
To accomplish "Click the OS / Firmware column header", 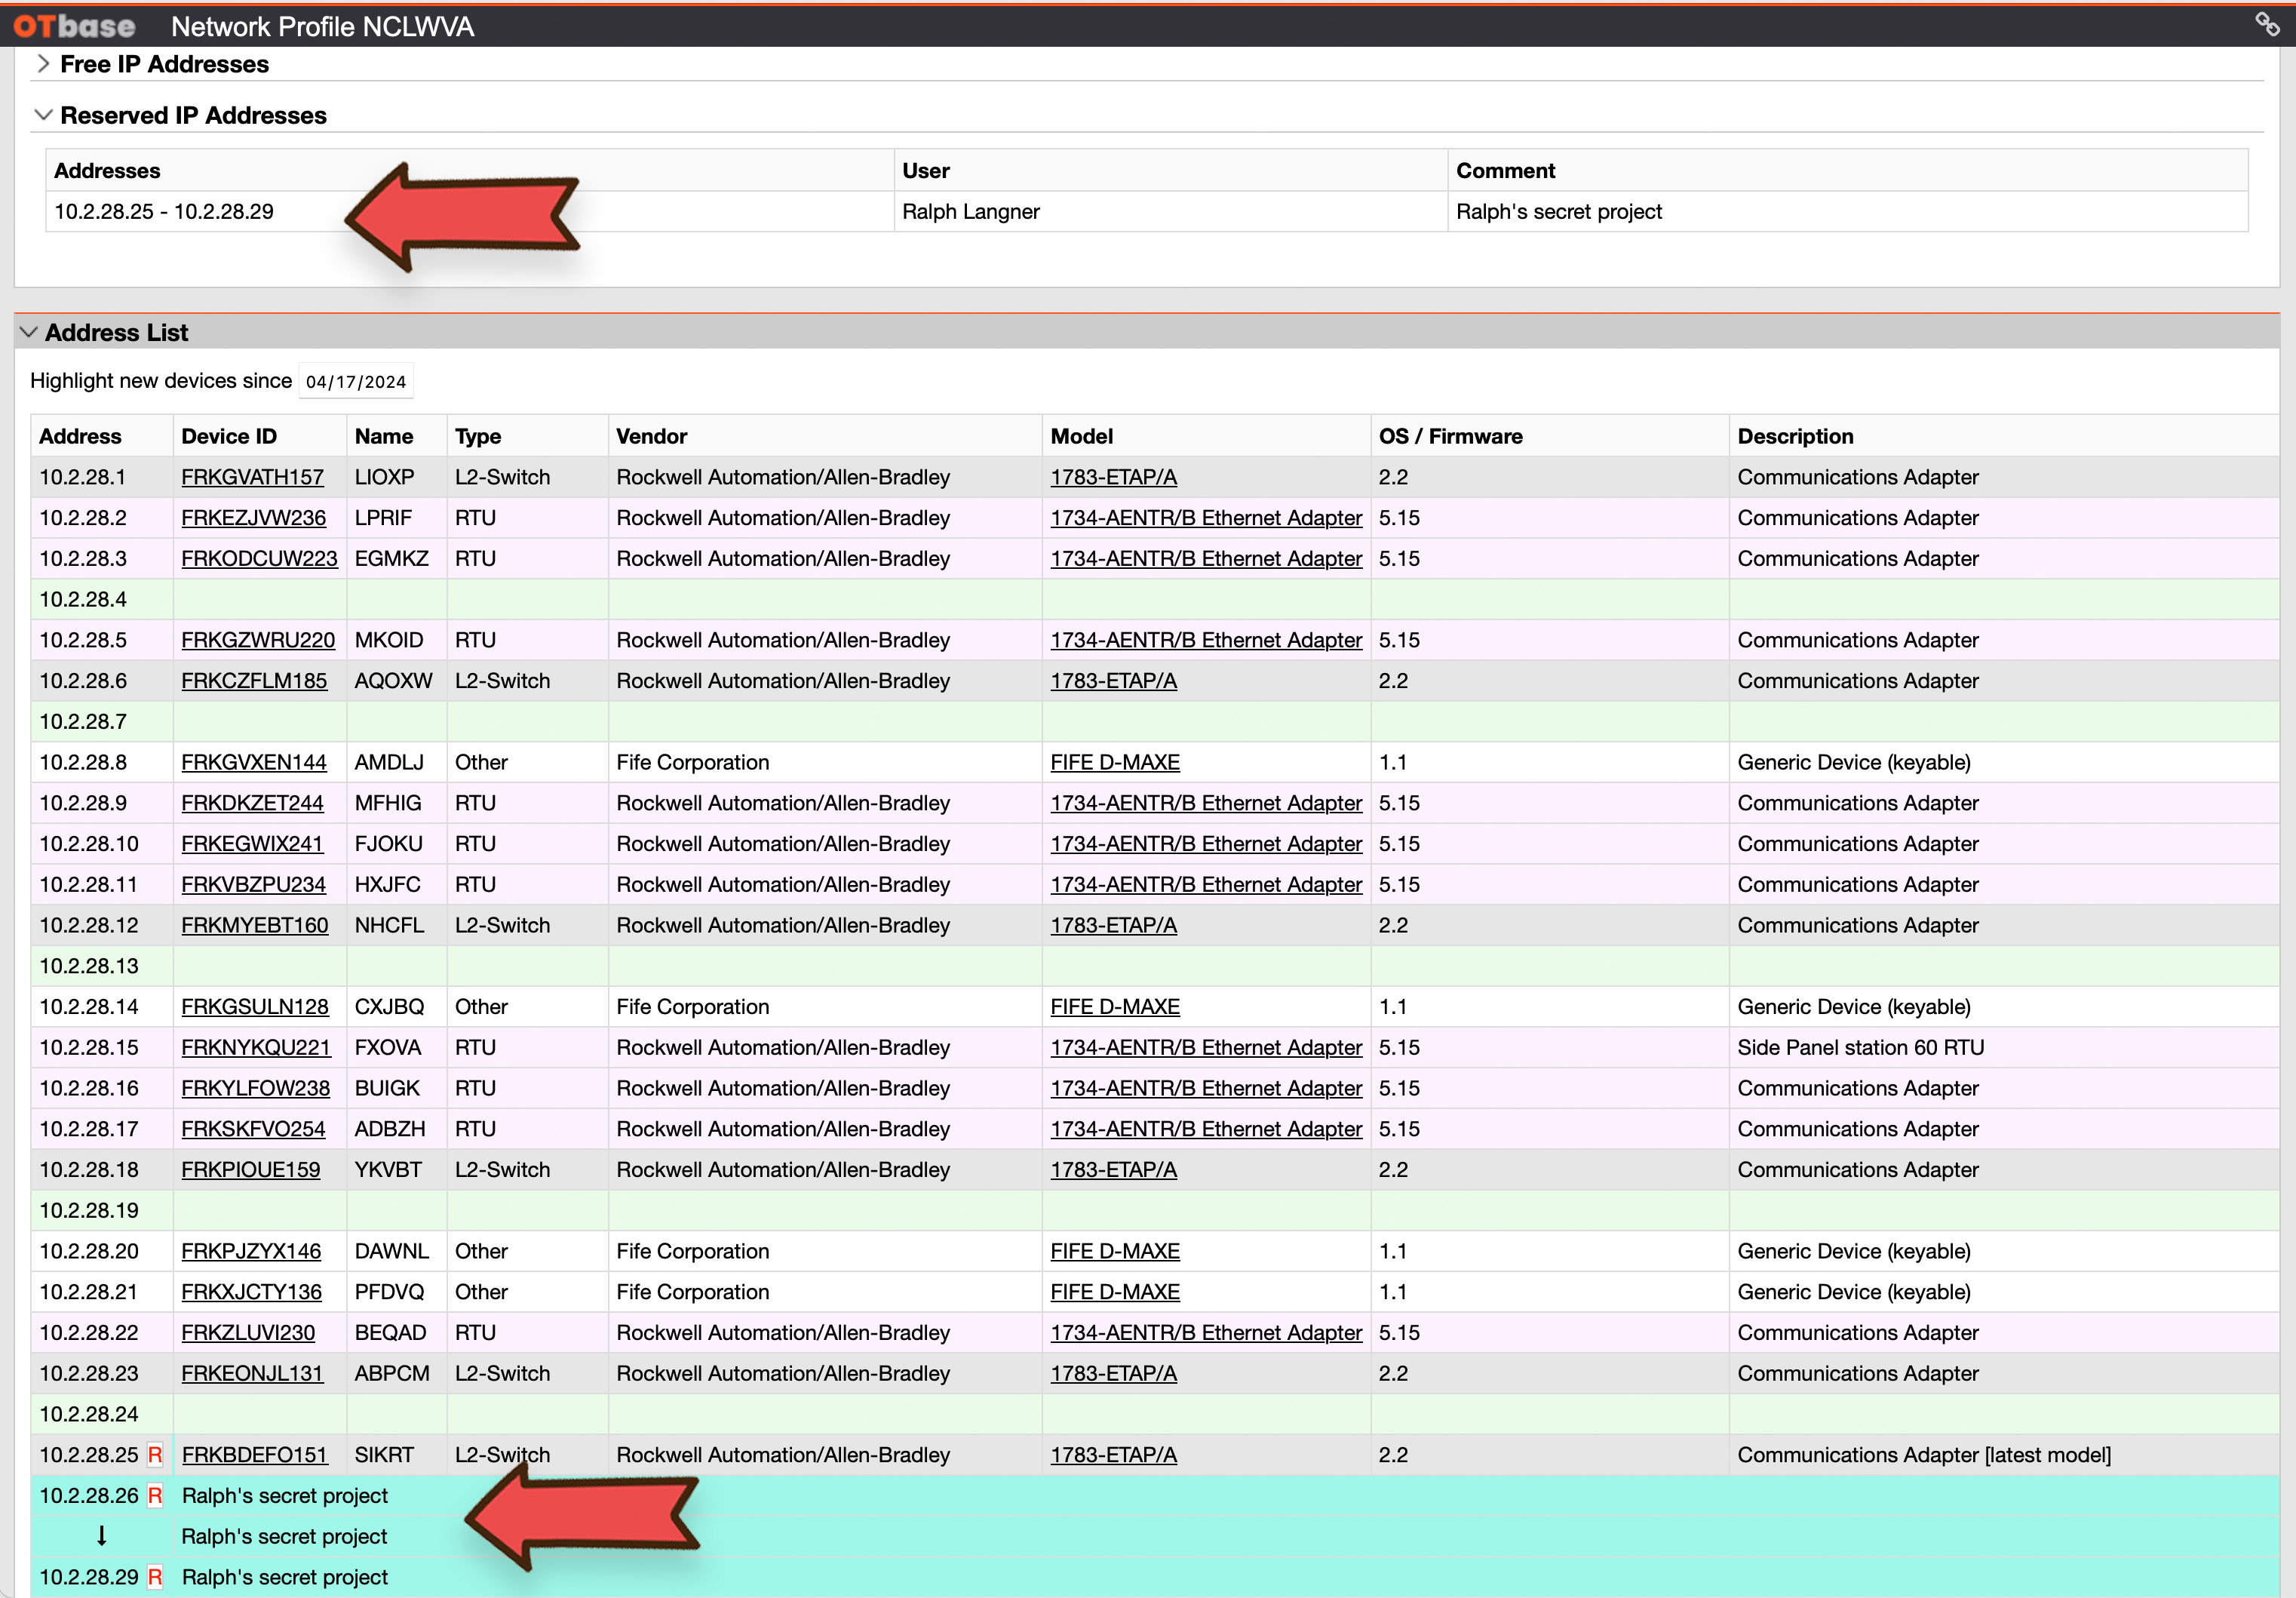I will coord(1449,436).
